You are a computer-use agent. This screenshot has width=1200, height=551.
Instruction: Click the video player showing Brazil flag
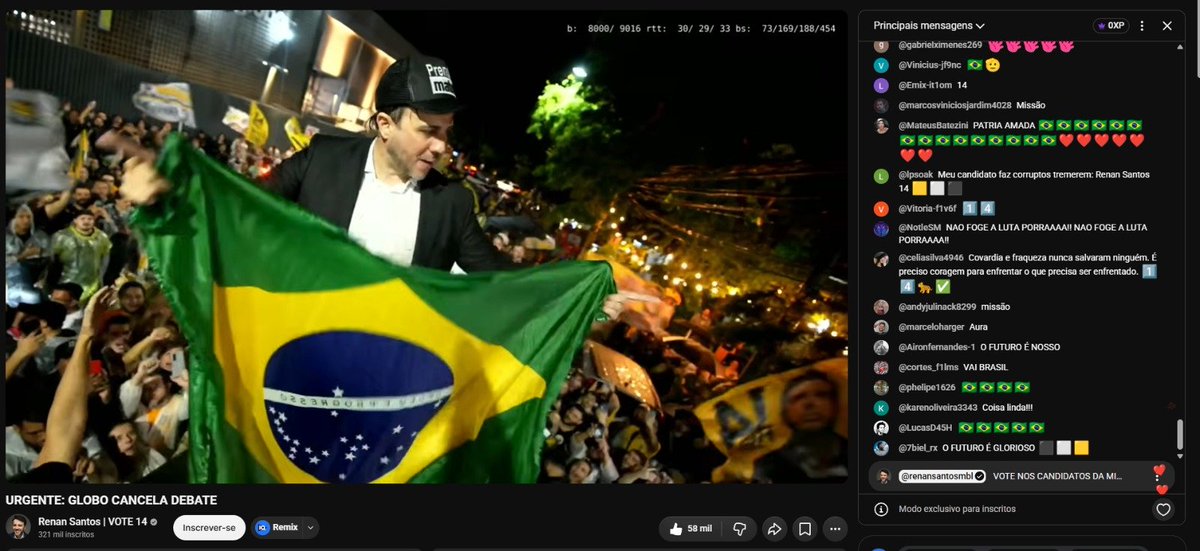tap(426, 248)
